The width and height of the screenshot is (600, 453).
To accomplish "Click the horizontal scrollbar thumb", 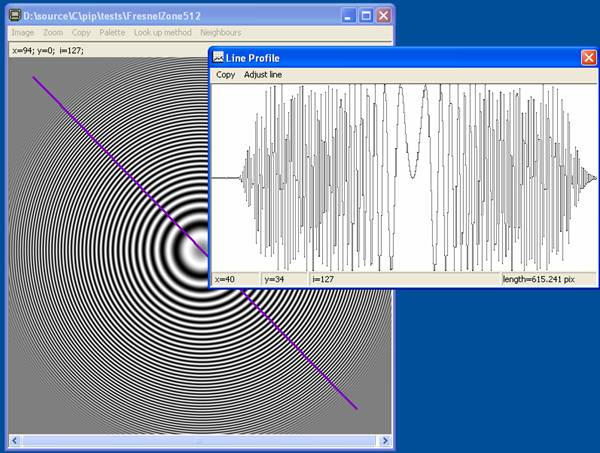I will point(199,441).
